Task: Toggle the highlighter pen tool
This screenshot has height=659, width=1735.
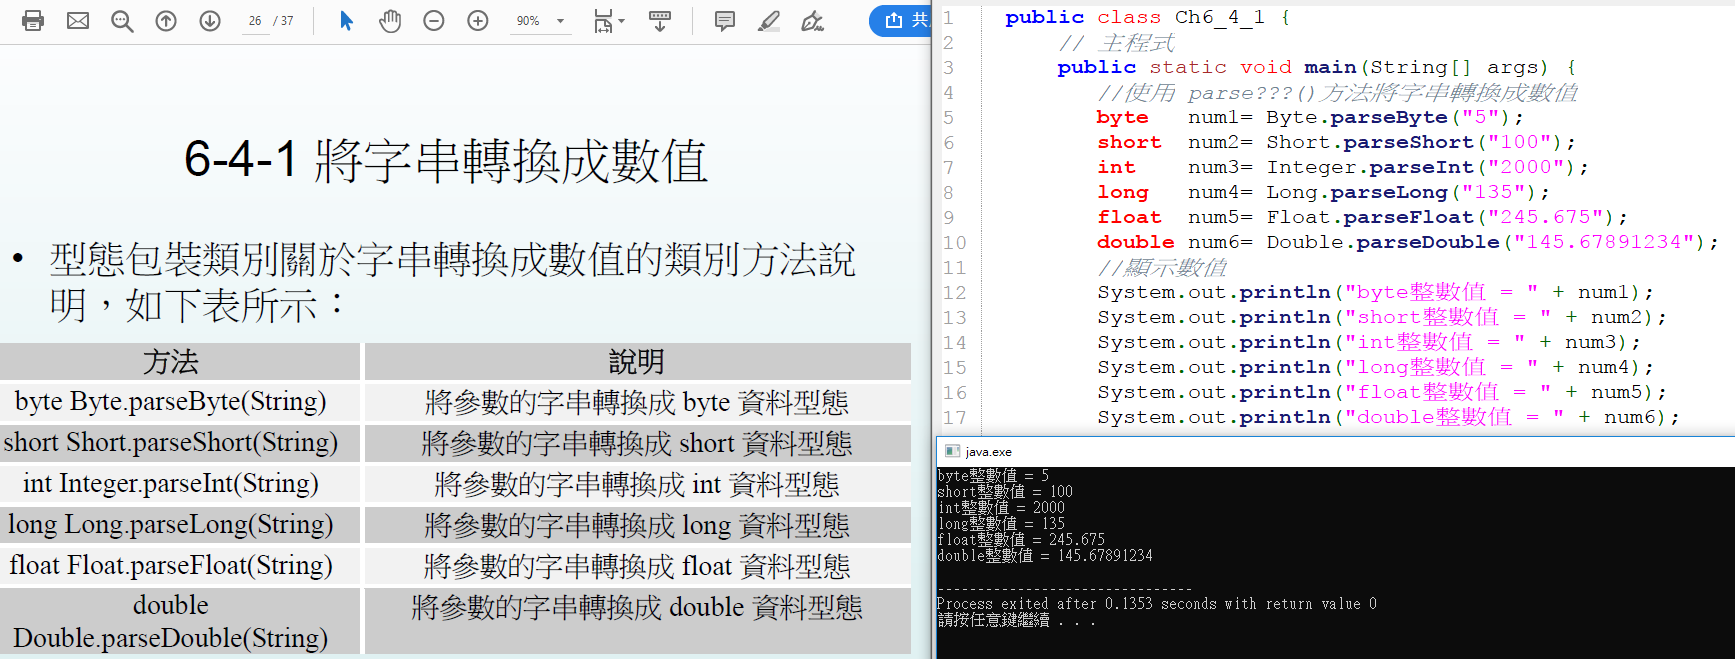Action: (x=768, y=21)
